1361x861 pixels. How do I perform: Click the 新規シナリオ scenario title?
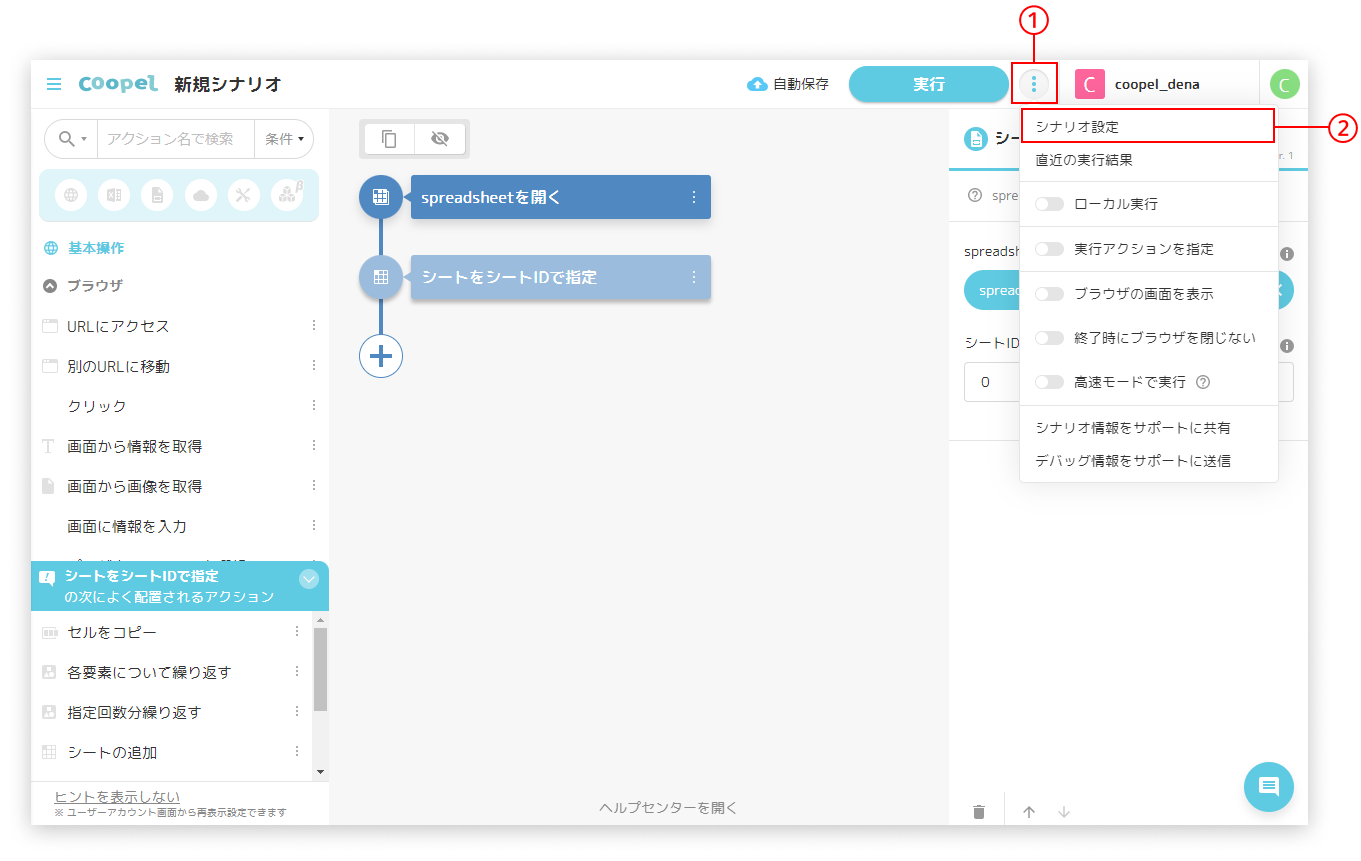228,84
